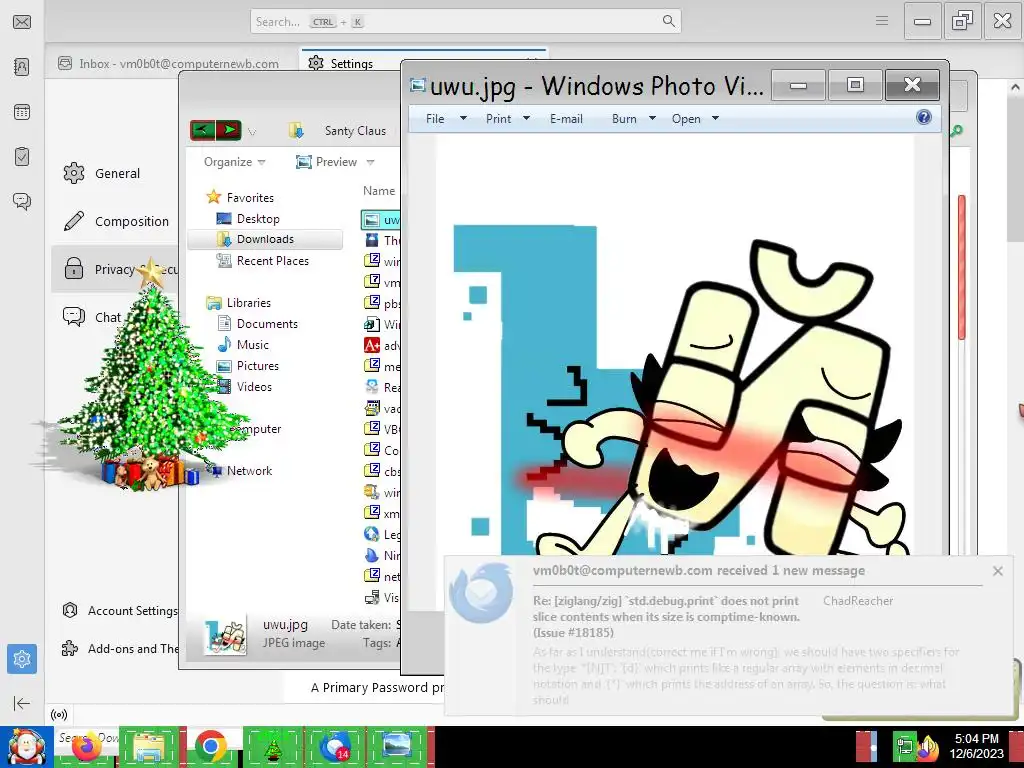Expand Open dropdown in Photo Viewer
This screenshot has height=768, width=1024.
[x=715, y=119]
